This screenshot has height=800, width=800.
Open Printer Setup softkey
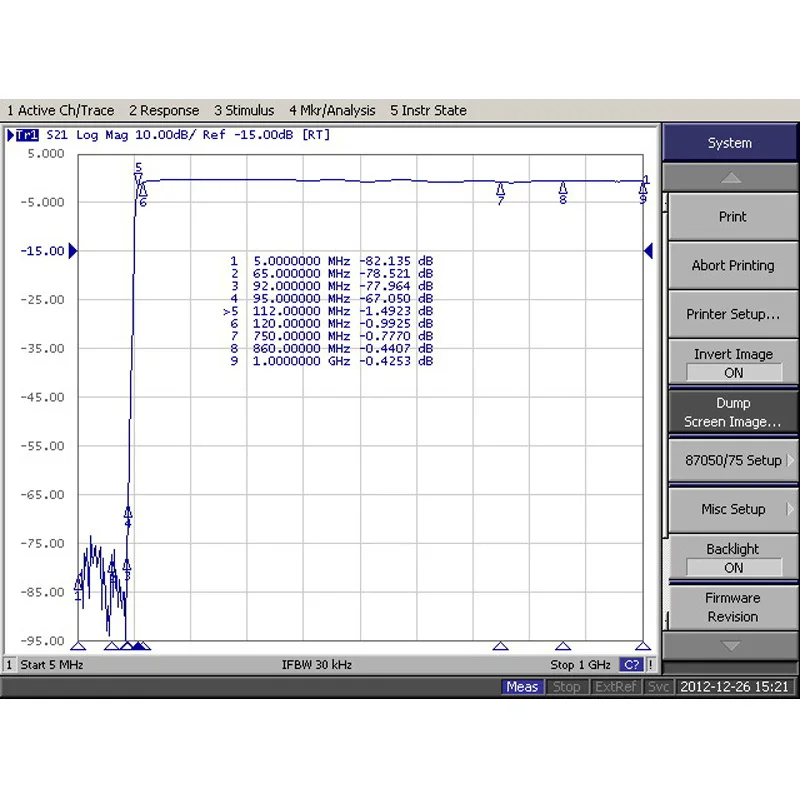[x=733, y=314]
